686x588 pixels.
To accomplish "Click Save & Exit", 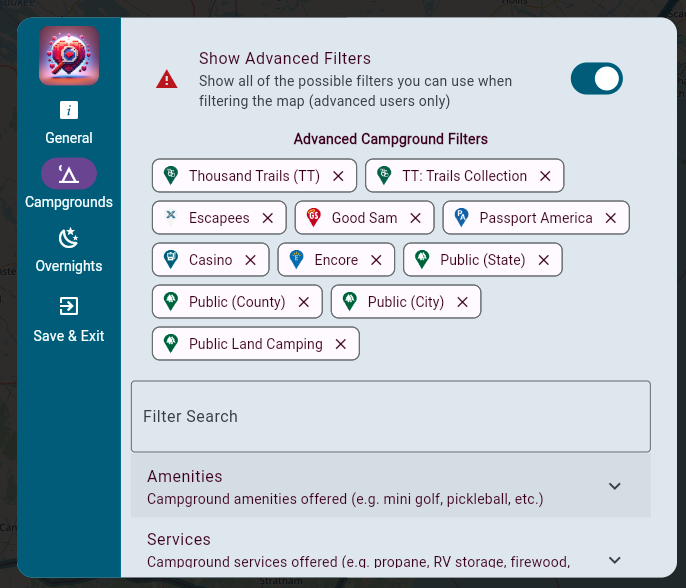I will coord(69,319).
